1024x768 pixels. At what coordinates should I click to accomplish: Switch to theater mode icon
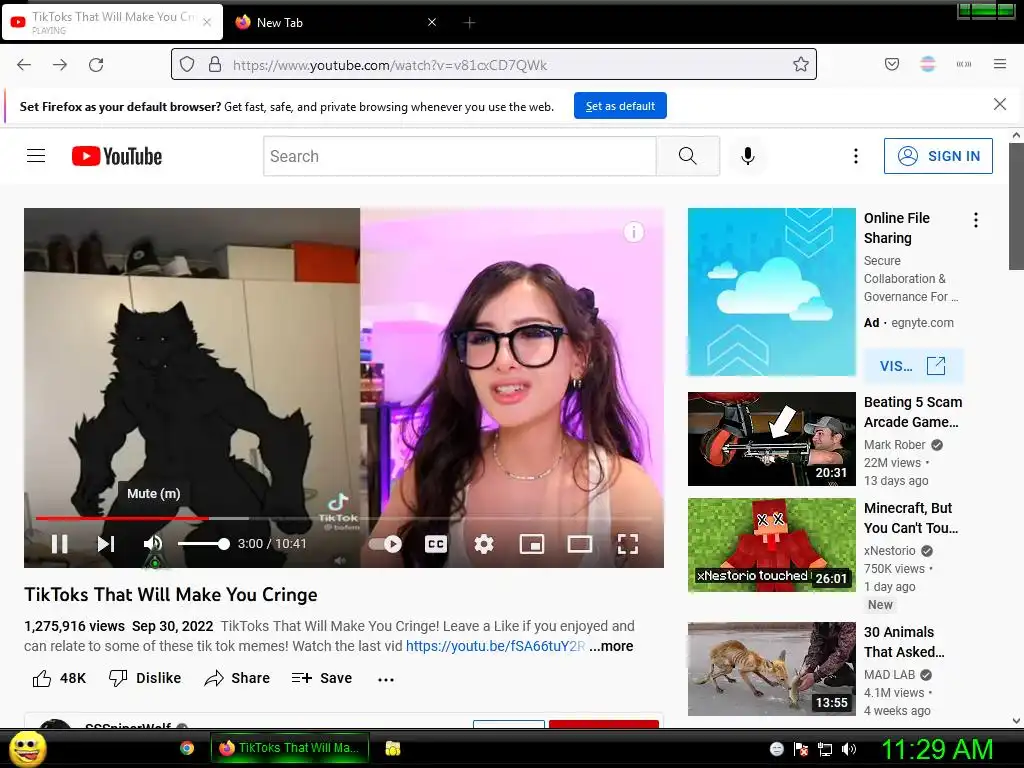[x=579, y=544]
